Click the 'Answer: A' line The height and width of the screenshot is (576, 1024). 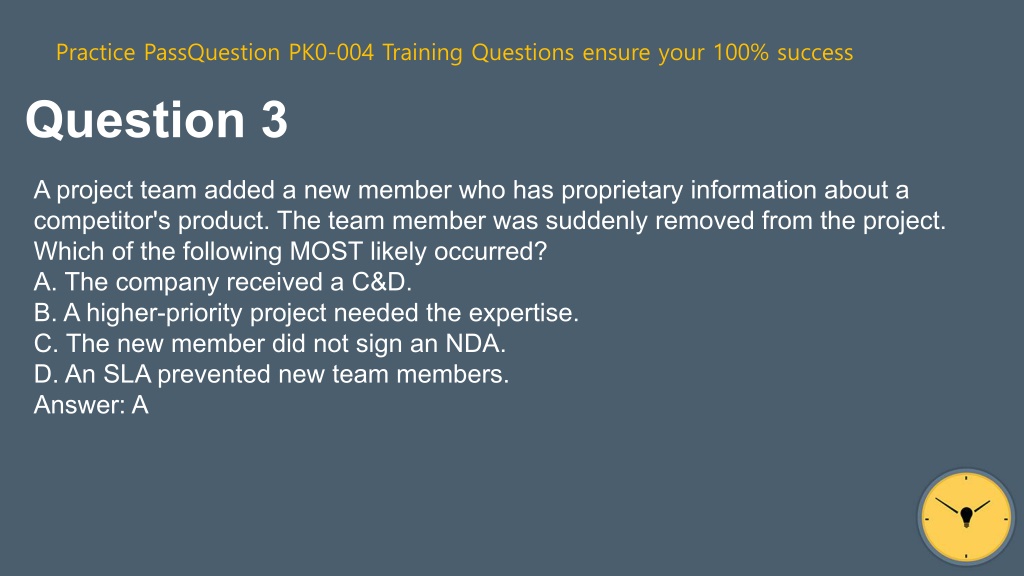pyautogui.click(x=91, y=405)
